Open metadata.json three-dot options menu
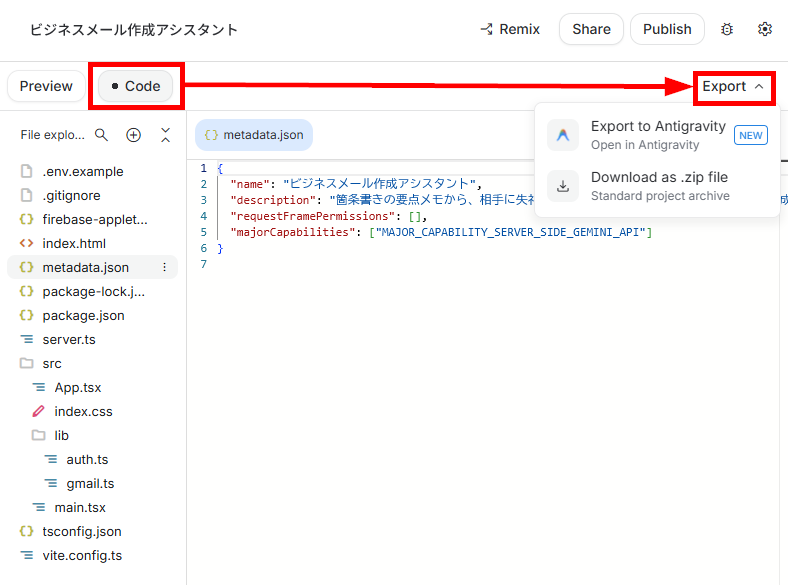The height and width of the screenshot is (585, 788). click(x=164, y=267)
